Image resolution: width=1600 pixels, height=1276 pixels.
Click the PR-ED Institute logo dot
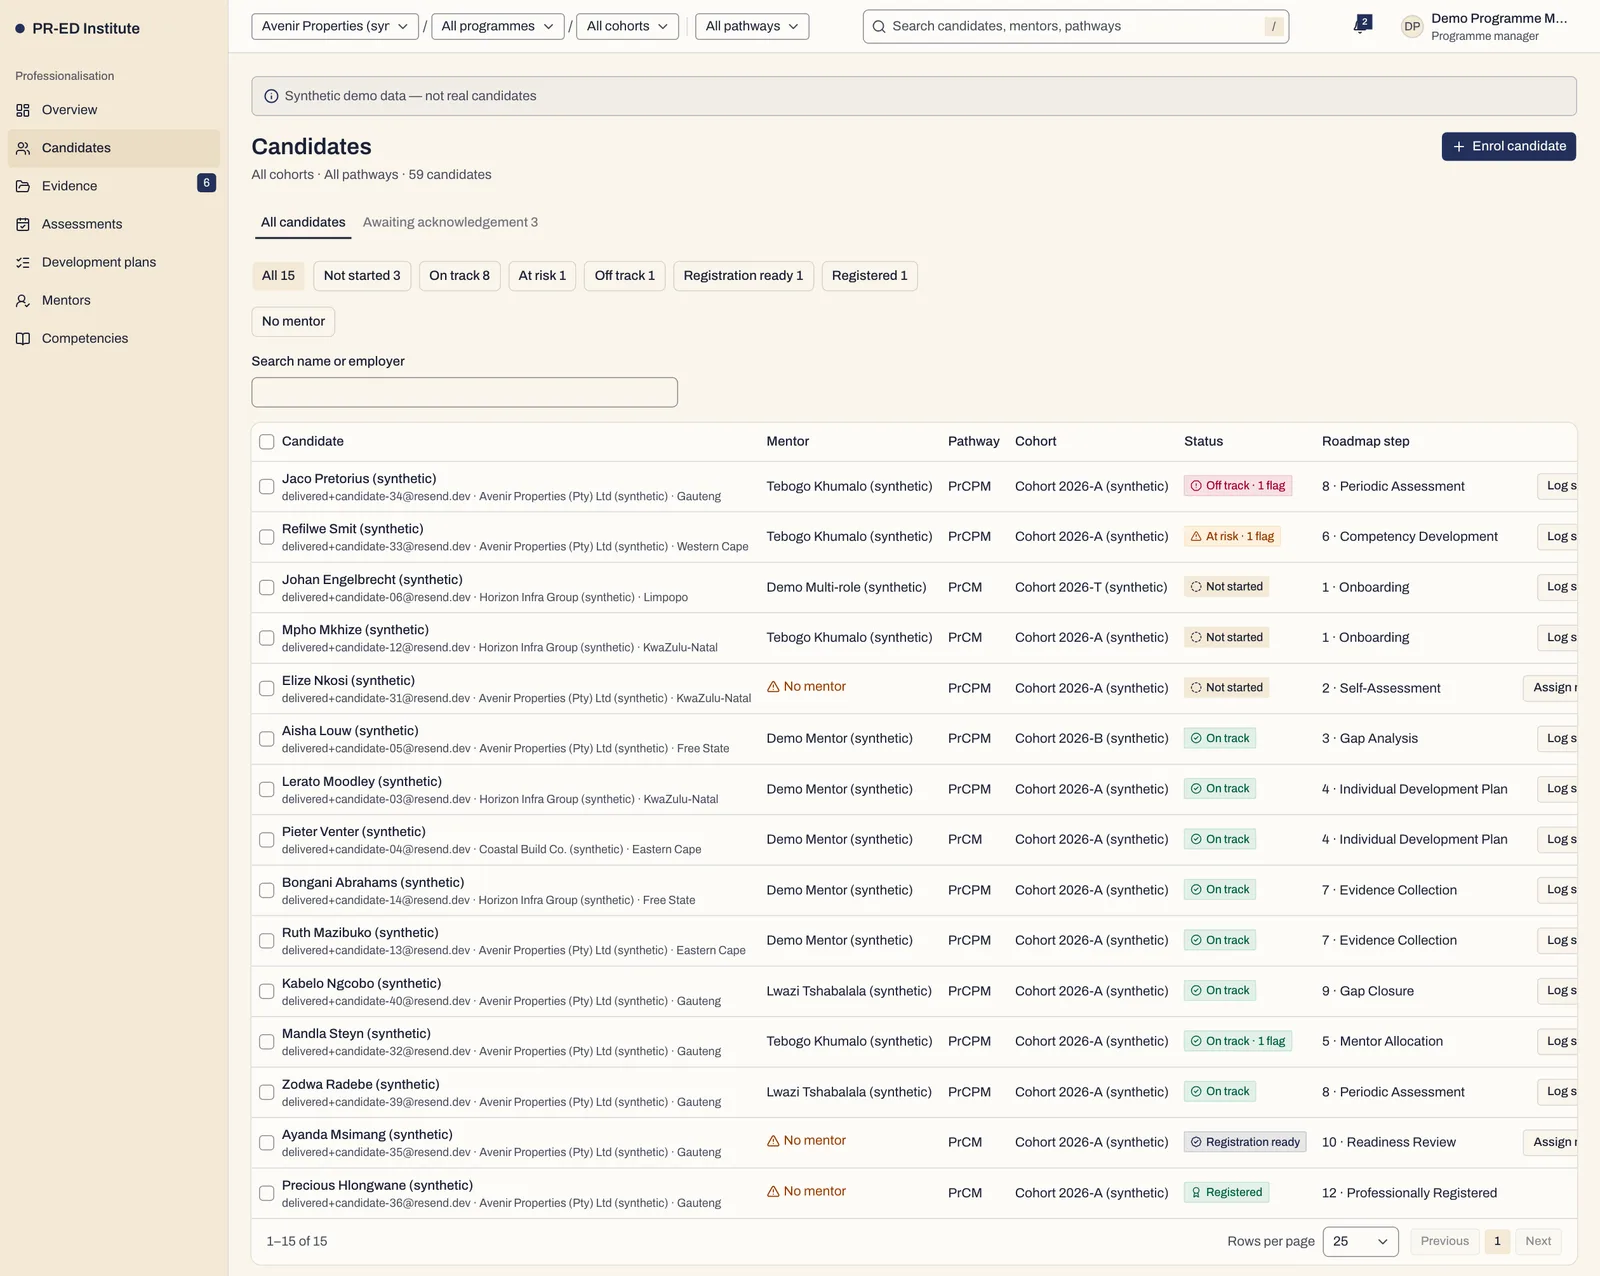tap(20, 29)
